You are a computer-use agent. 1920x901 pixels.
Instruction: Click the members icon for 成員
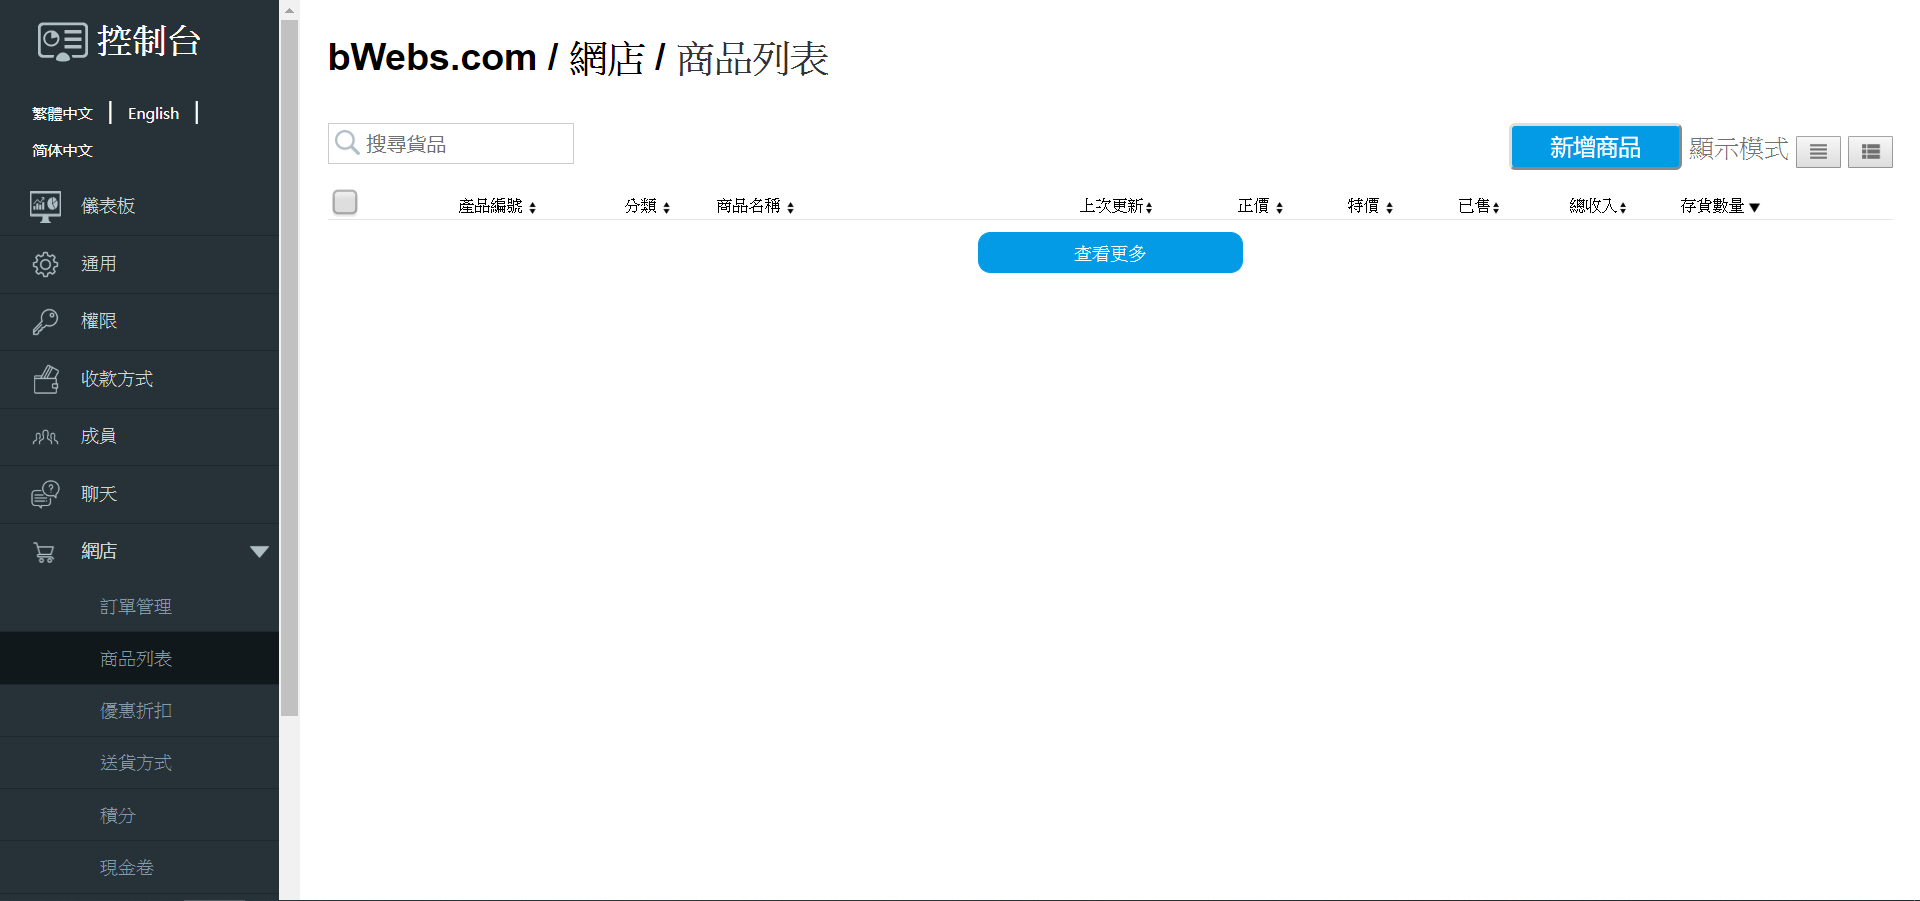(x=45, y=437)
